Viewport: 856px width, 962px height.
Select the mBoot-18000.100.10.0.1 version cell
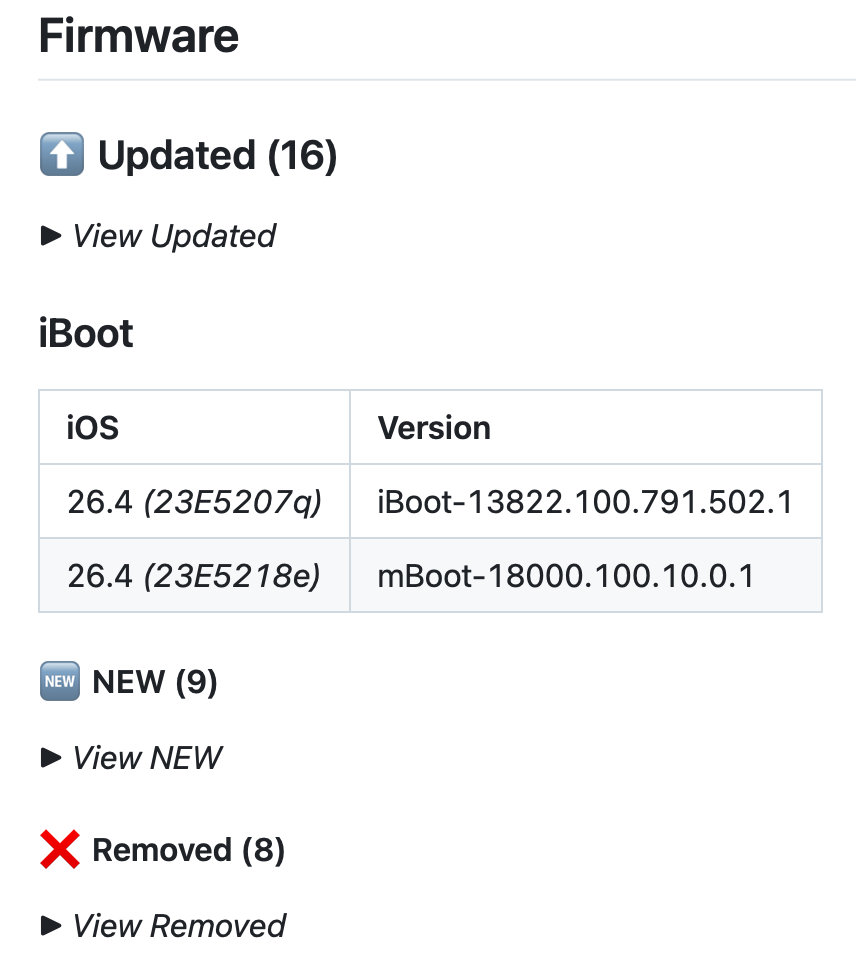[566, 576]
